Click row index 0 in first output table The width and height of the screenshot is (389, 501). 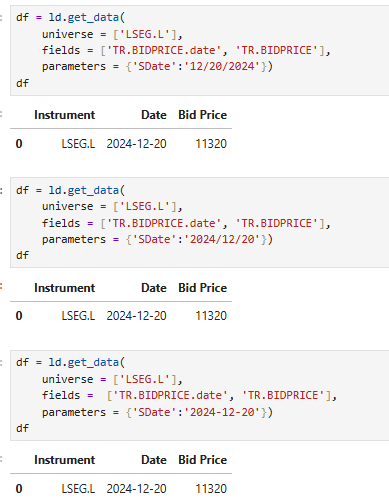[x=19, y=144]
